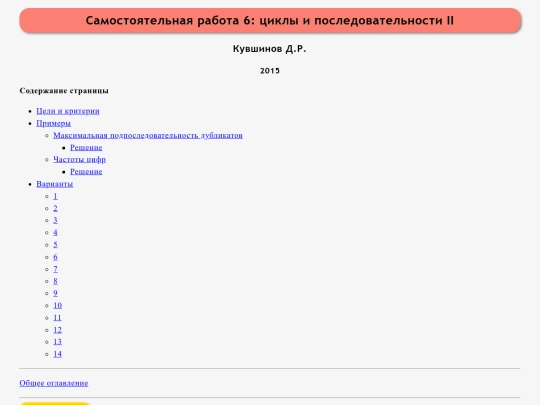Follow the 'Общее оглавление' link

point(54,383)
